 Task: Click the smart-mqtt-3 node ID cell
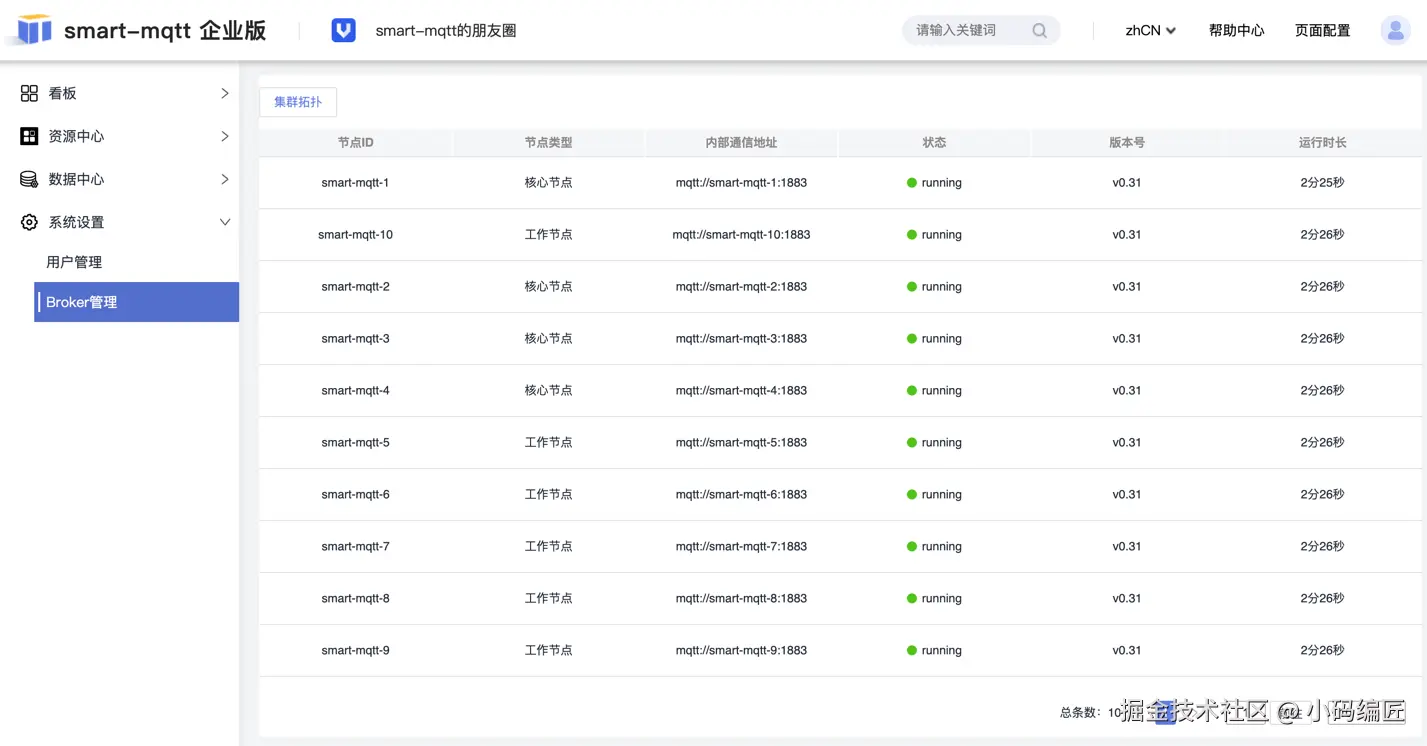tap(355, 339)
